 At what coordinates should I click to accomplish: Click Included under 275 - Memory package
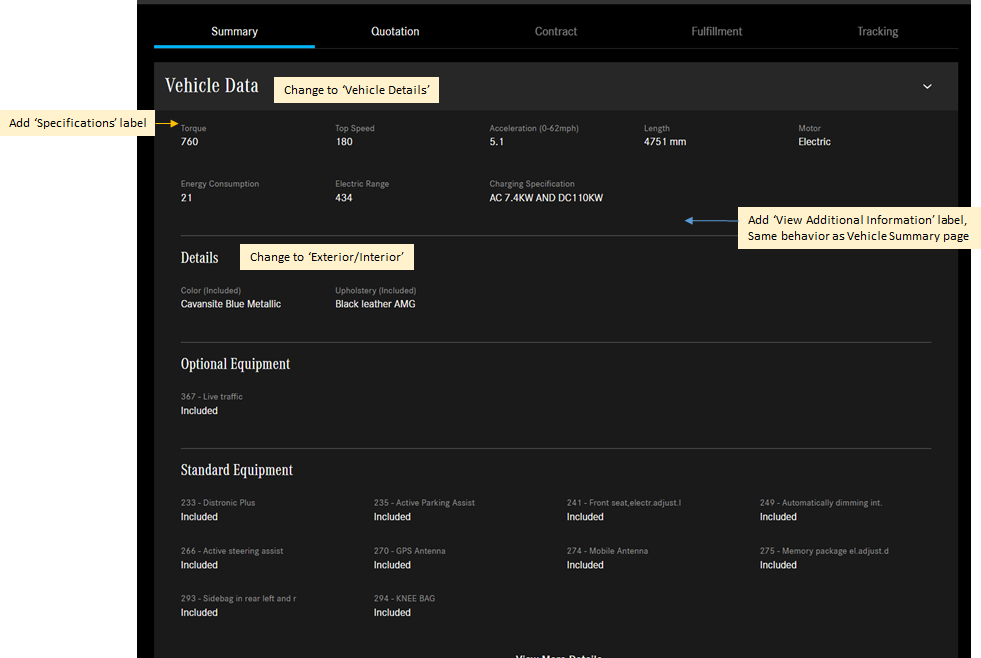[x=778, y=565]
